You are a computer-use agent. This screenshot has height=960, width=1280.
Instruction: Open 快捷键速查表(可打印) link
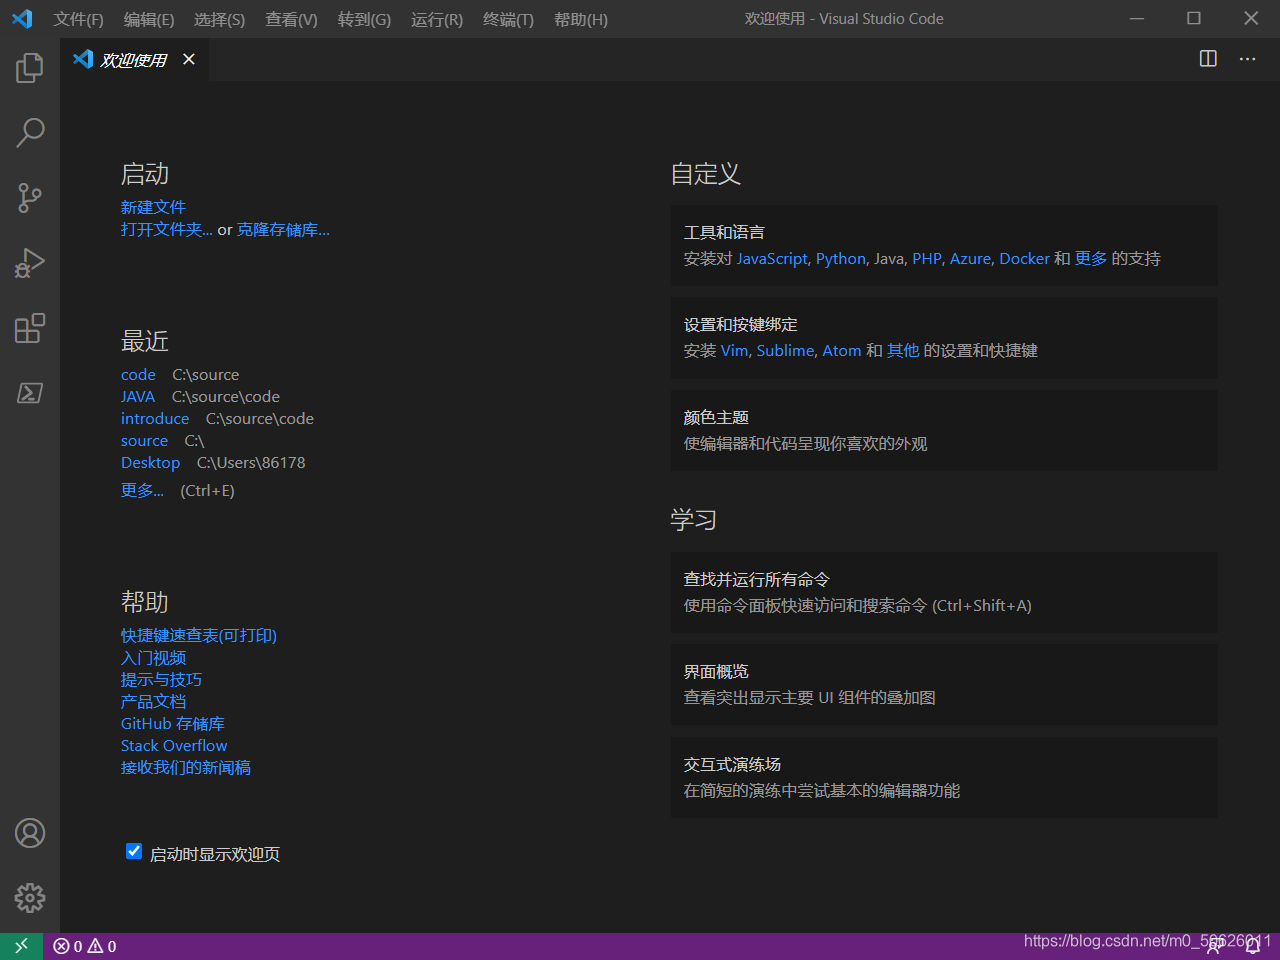coord(199,636)
